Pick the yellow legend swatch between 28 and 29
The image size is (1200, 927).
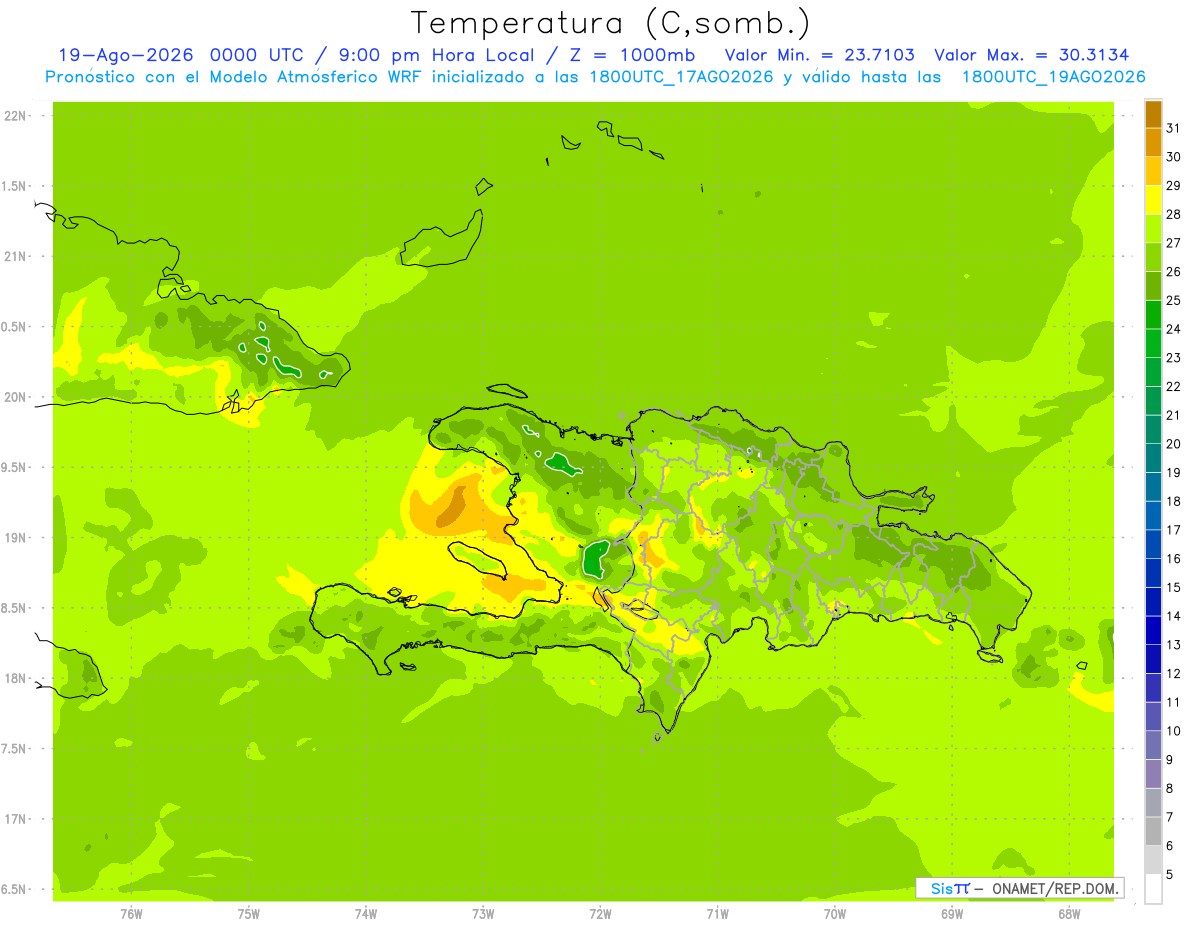1153,200
